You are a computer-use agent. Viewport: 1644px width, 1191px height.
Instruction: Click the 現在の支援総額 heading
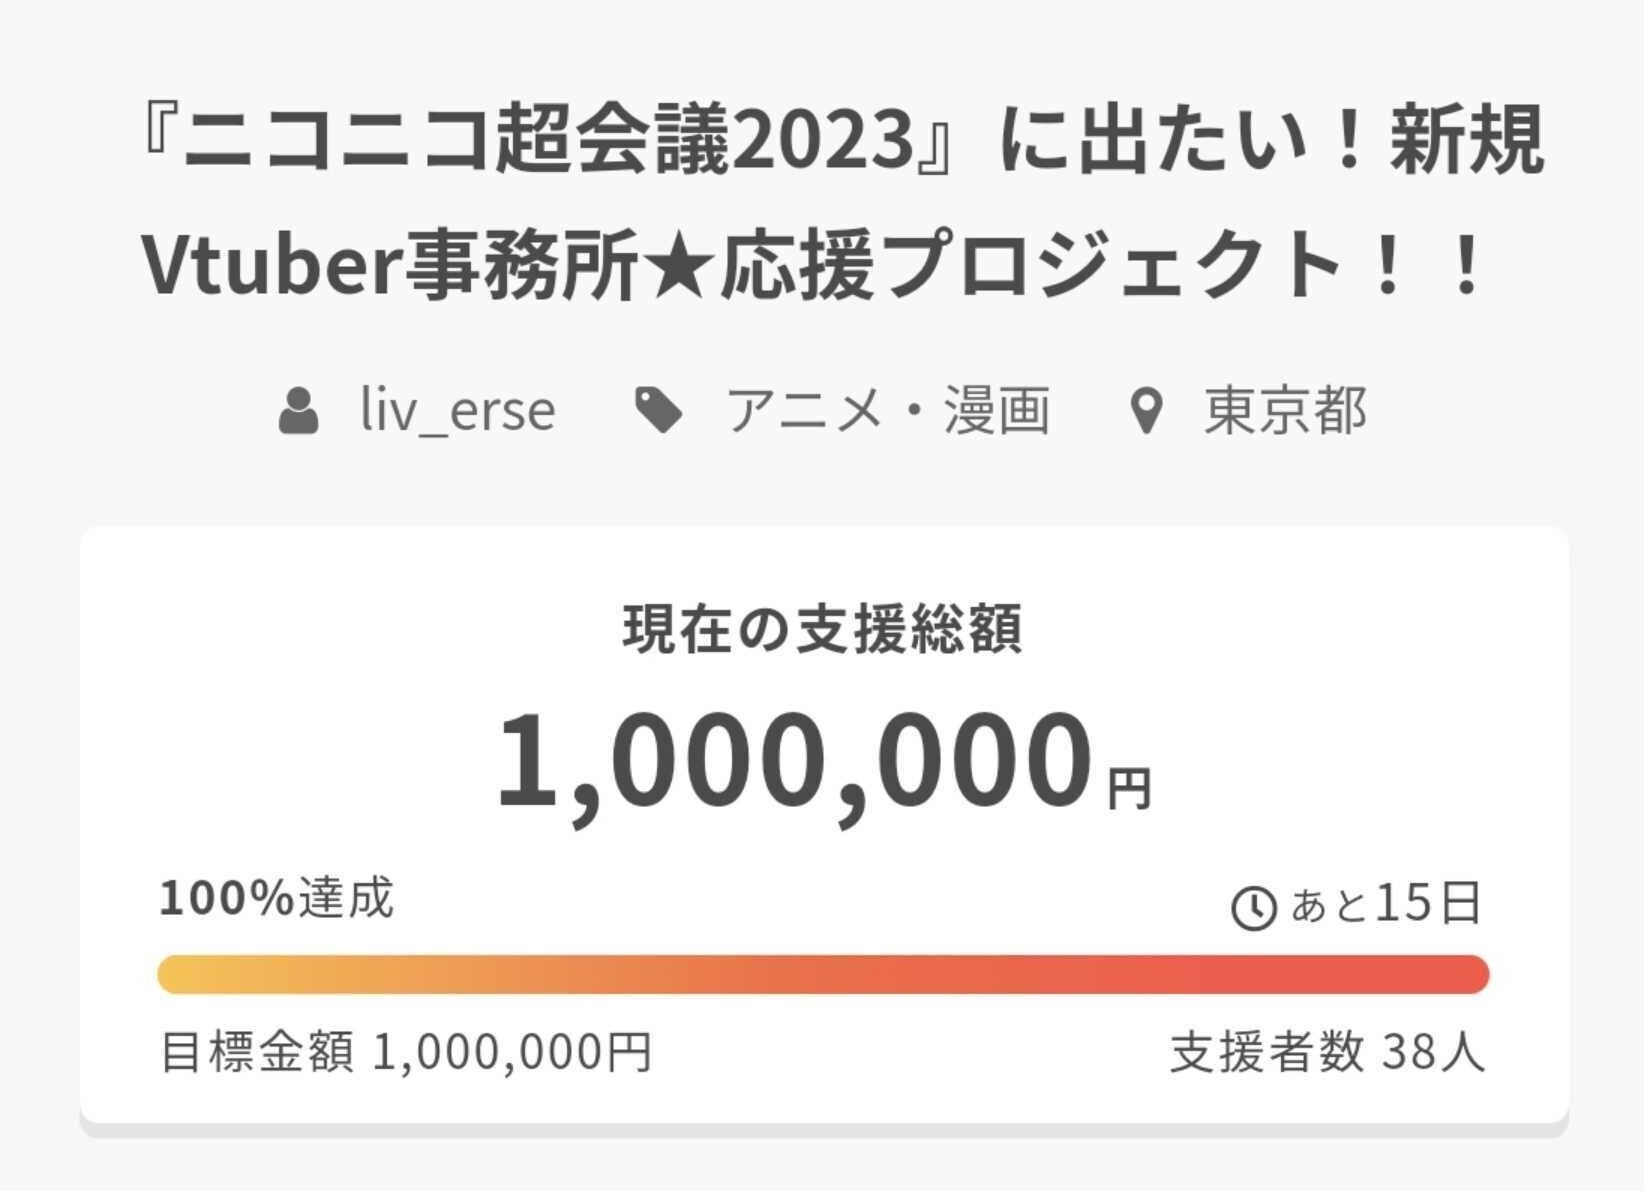[x=822, y=630]
